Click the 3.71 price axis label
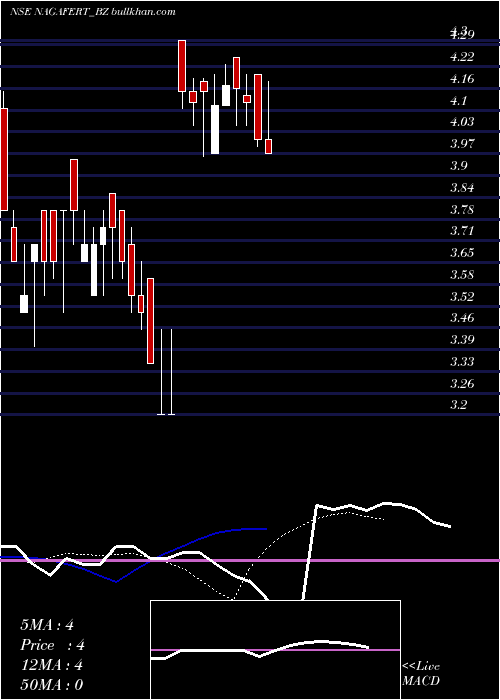500x700 pixels. point(462,231)
